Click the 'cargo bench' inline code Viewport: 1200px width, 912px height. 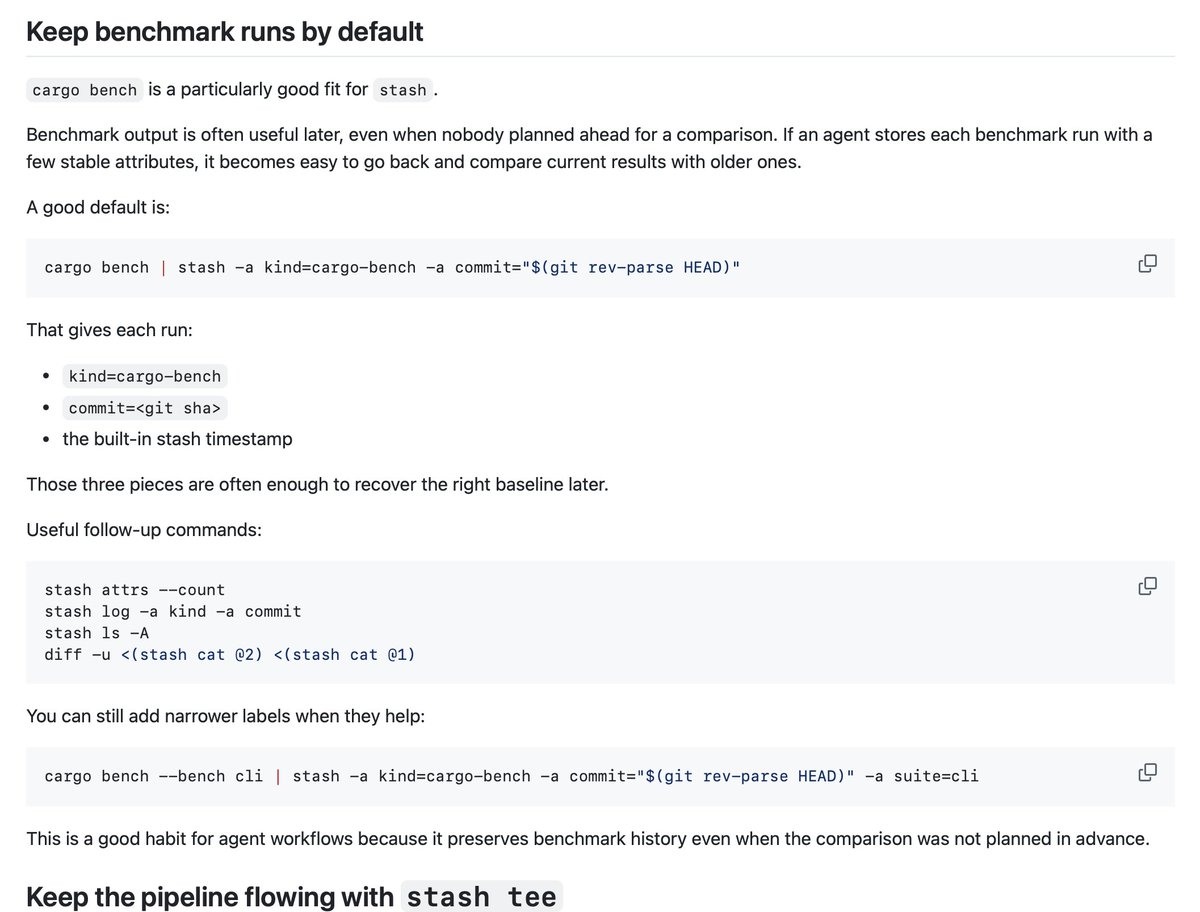click(x=85, y=90)
